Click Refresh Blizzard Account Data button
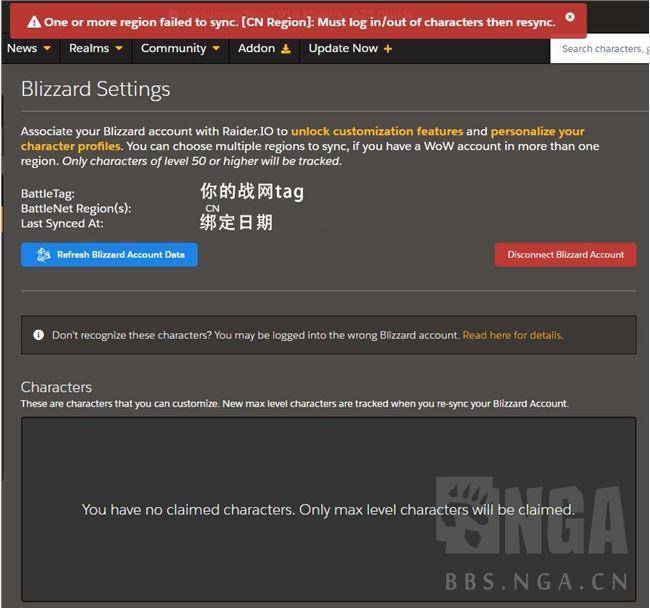The image size is (650, 608). [109, 254]
